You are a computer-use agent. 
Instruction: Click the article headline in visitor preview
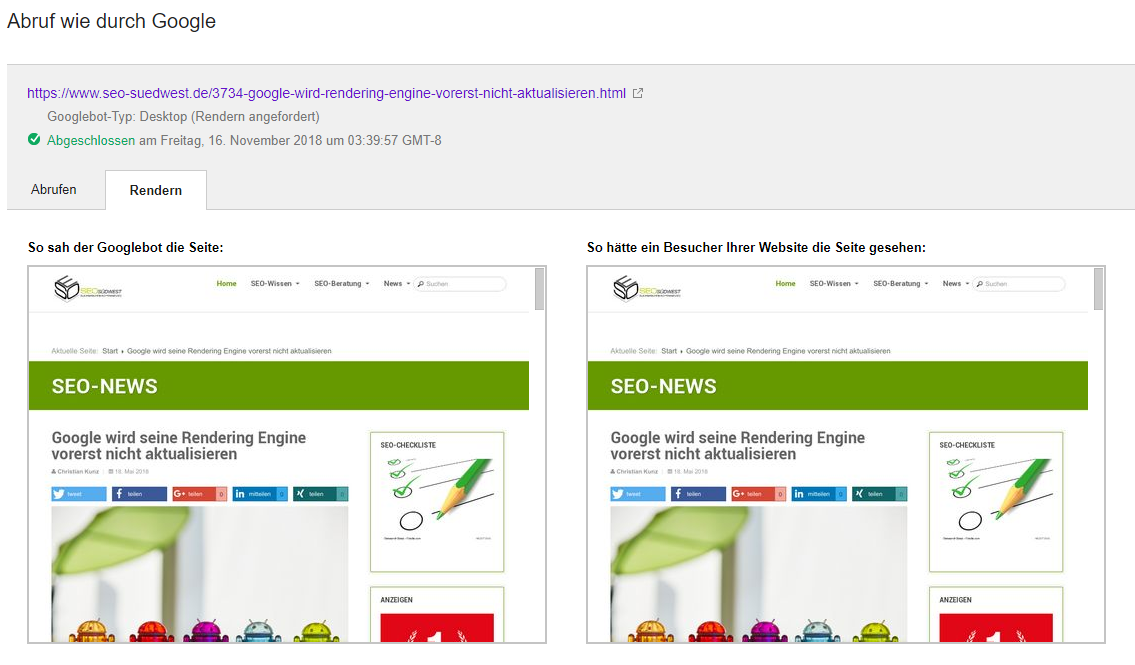(x=738, y=446)
